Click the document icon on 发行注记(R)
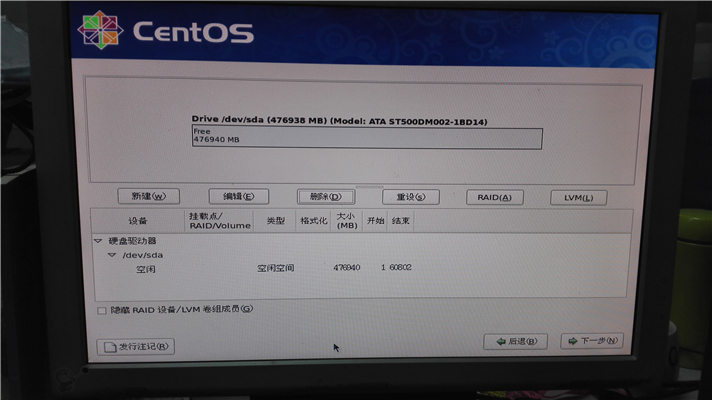712x400 pixels. point(110,347)
